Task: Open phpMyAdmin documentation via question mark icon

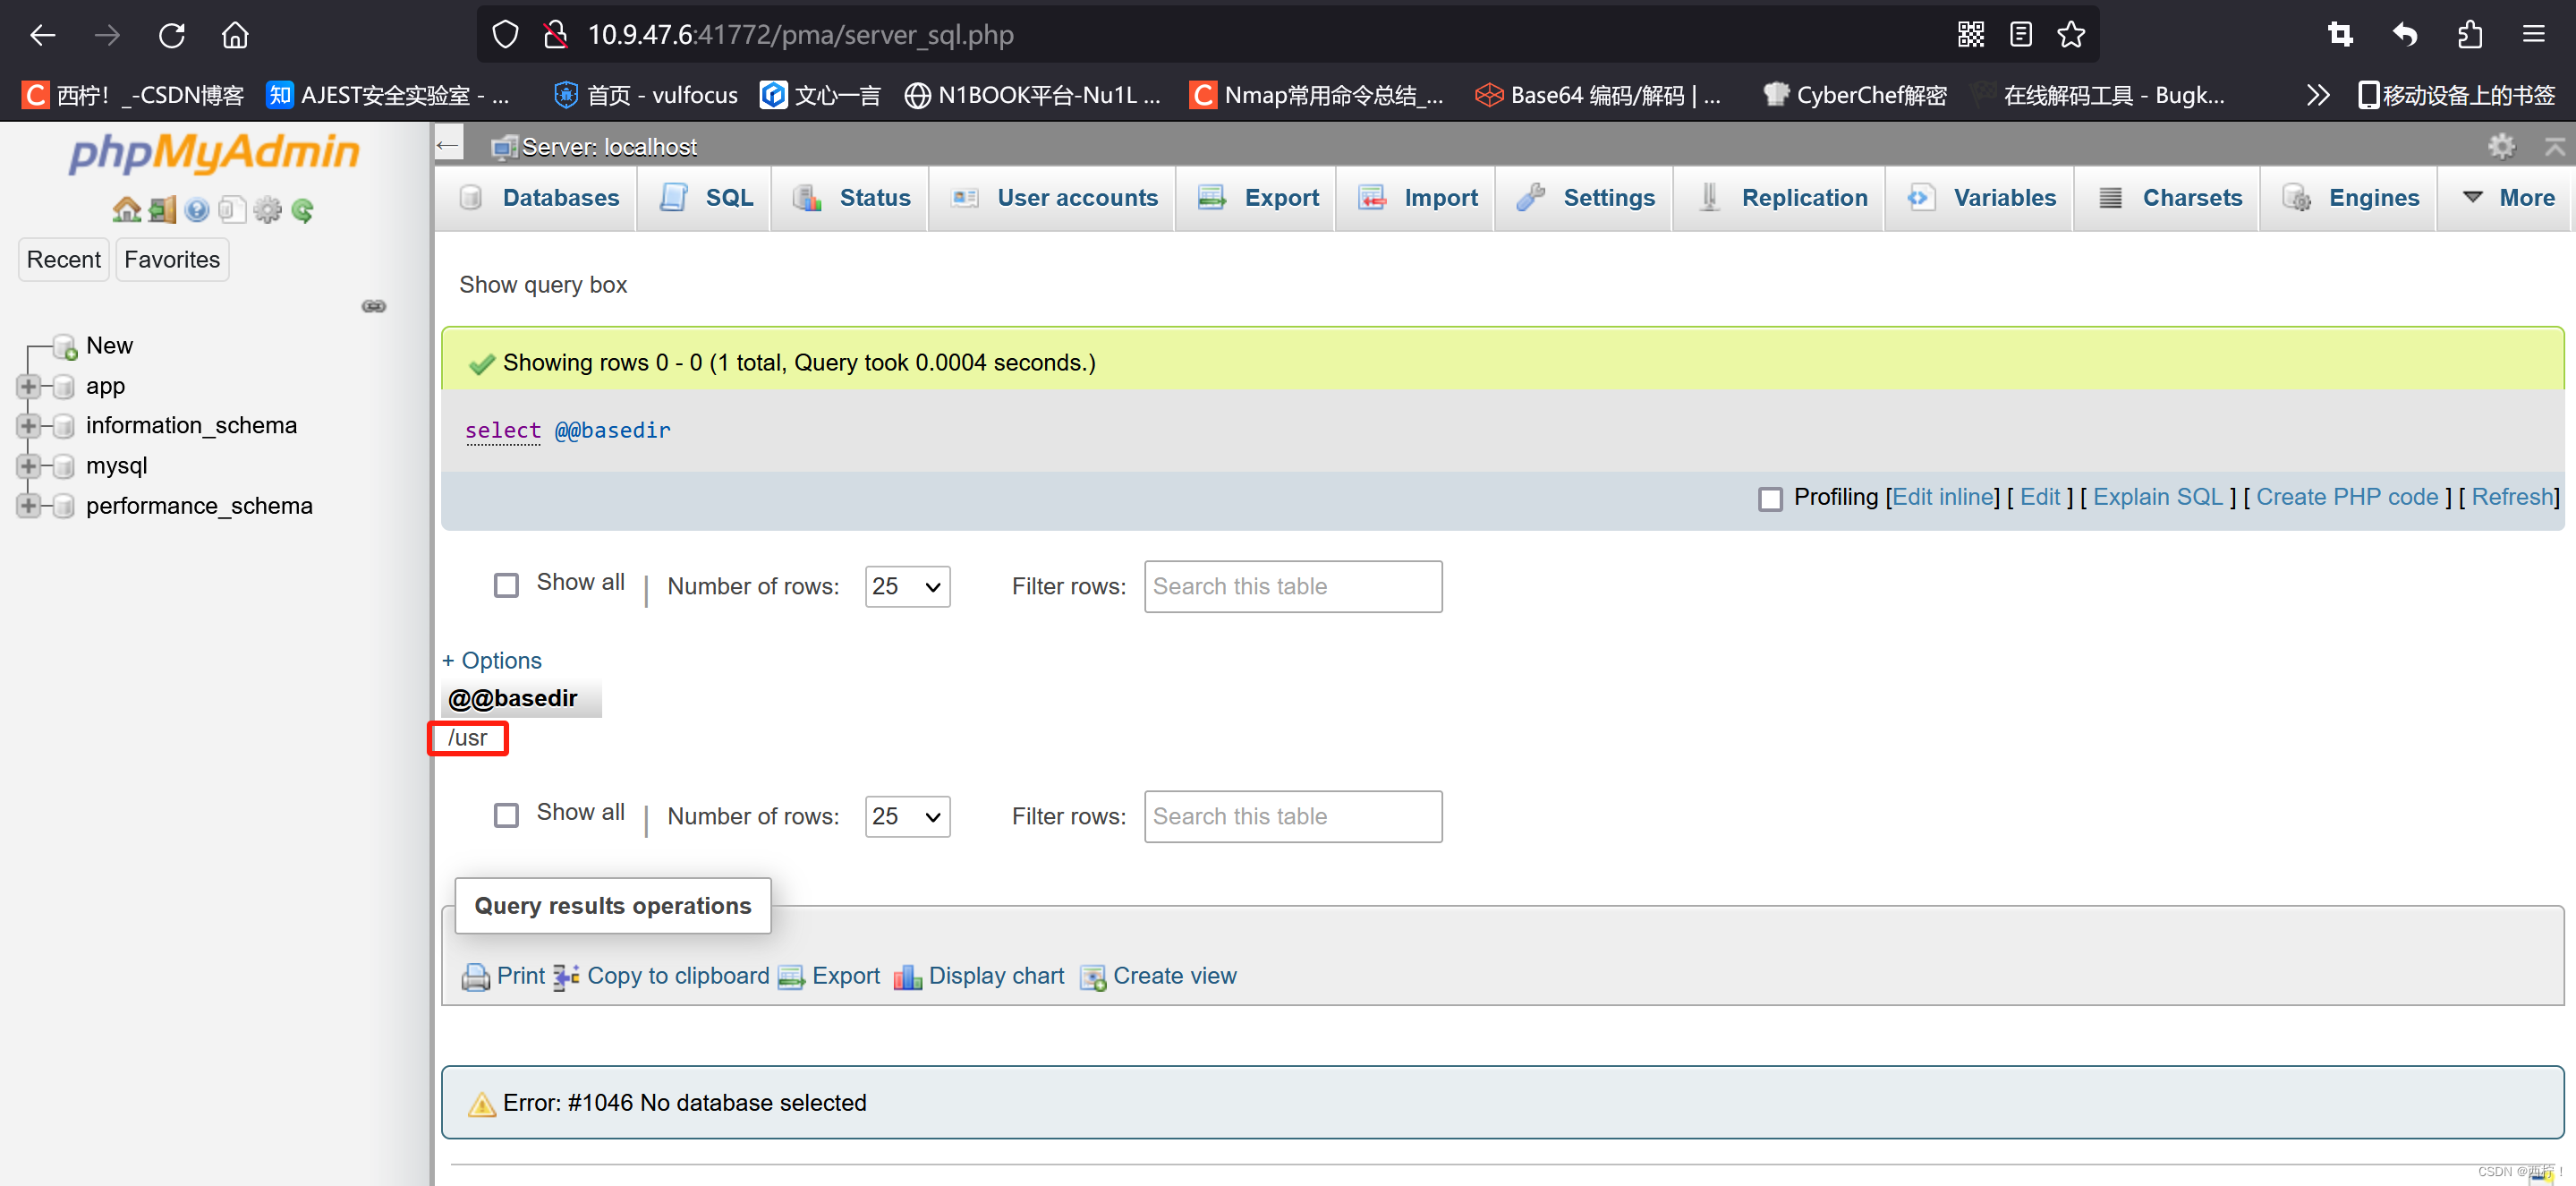Action: 196,209
